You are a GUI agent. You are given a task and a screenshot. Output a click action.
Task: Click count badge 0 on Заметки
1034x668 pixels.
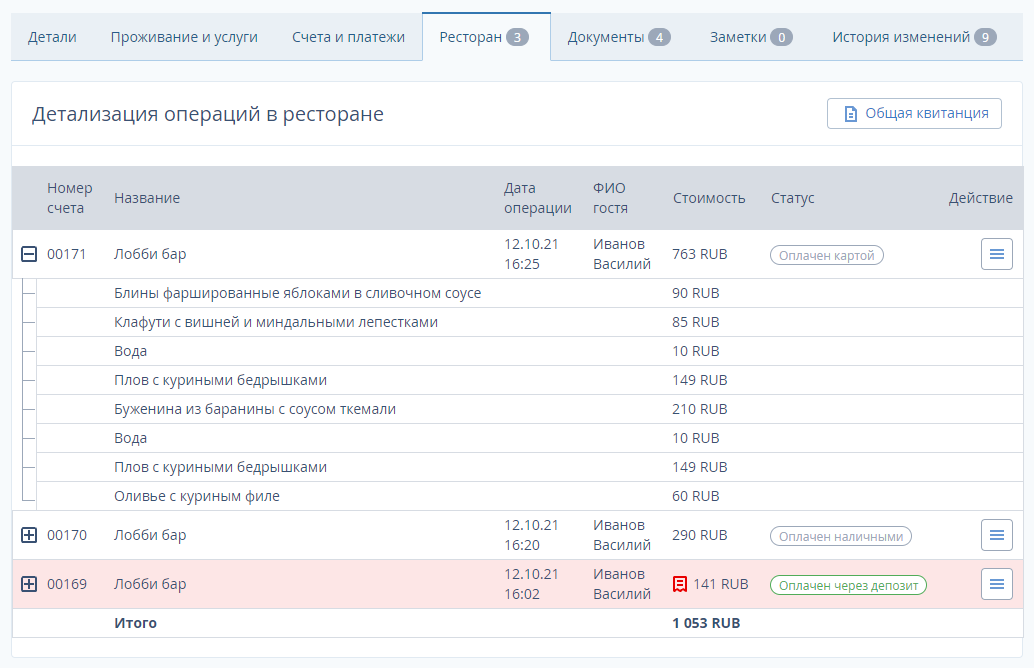tap(781, 37)
